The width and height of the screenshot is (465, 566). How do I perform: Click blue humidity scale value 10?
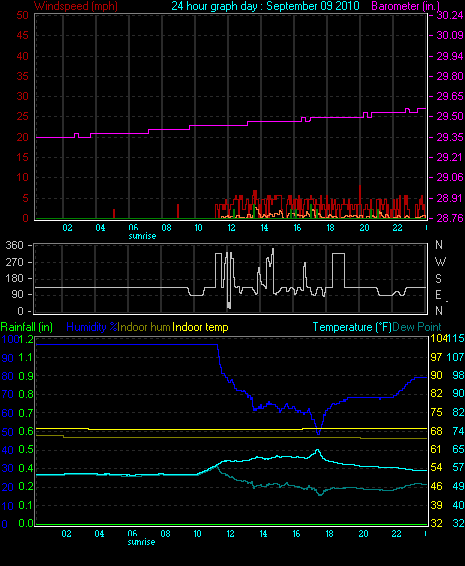point(8,506)
